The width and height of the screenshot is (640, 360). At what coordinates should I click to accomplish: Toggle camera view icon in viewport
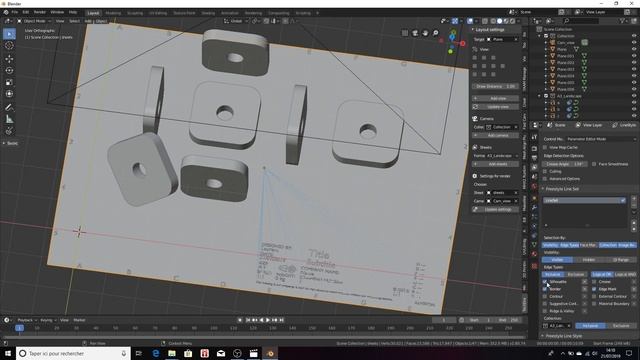(415, 33)
